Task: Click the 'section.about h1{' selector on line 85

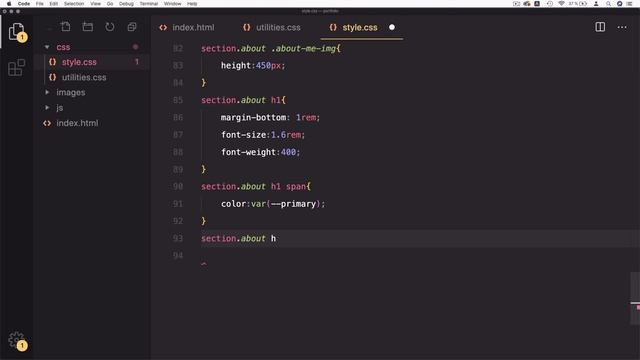Action: coord(243,100)
